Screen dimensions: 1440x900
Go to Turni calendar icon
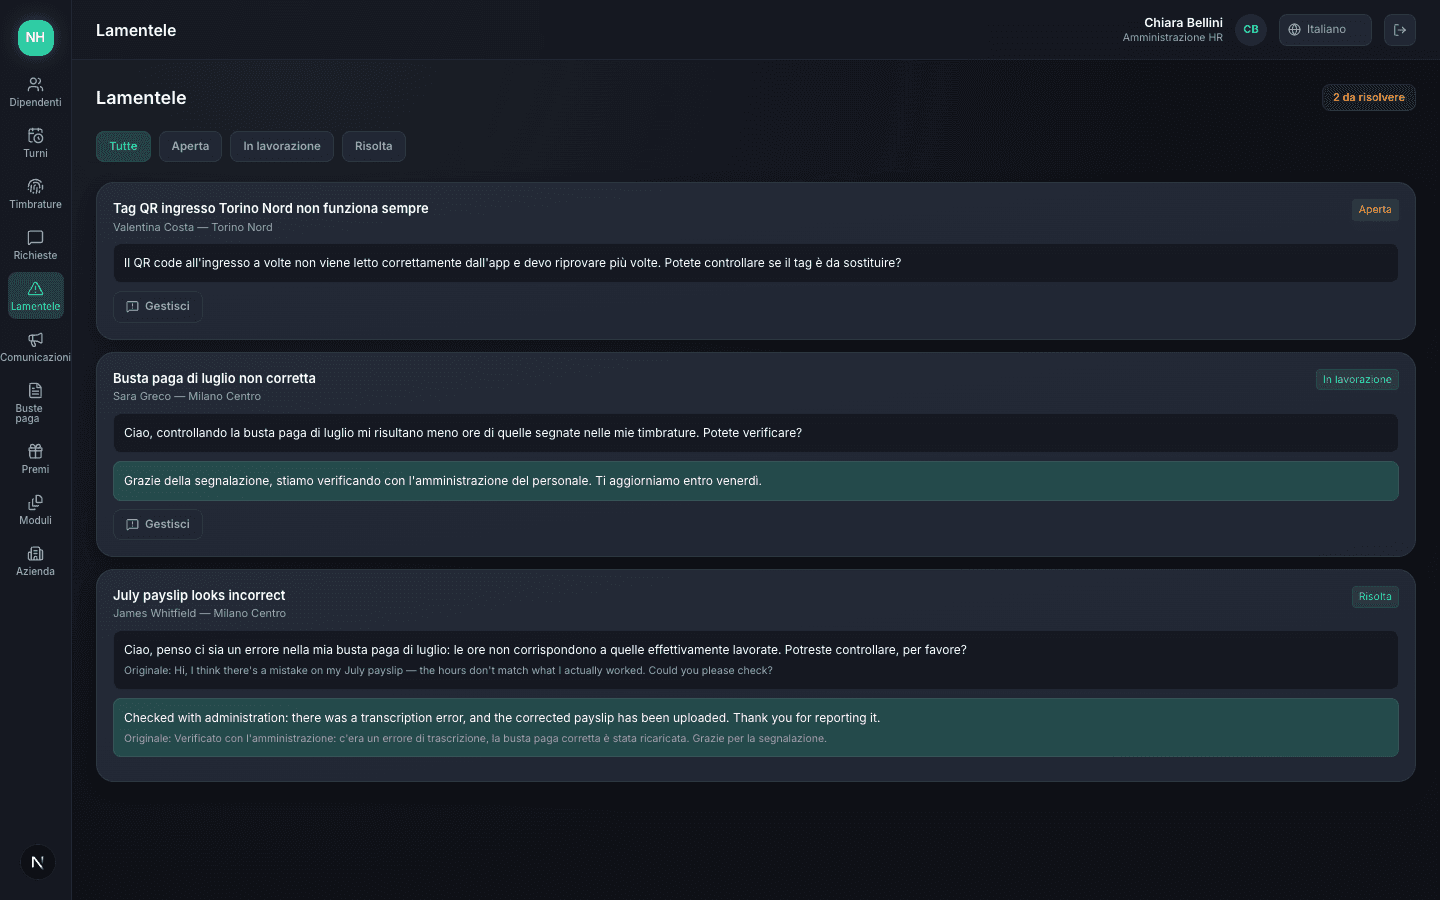pyautogui.click(x=35, y=135)
